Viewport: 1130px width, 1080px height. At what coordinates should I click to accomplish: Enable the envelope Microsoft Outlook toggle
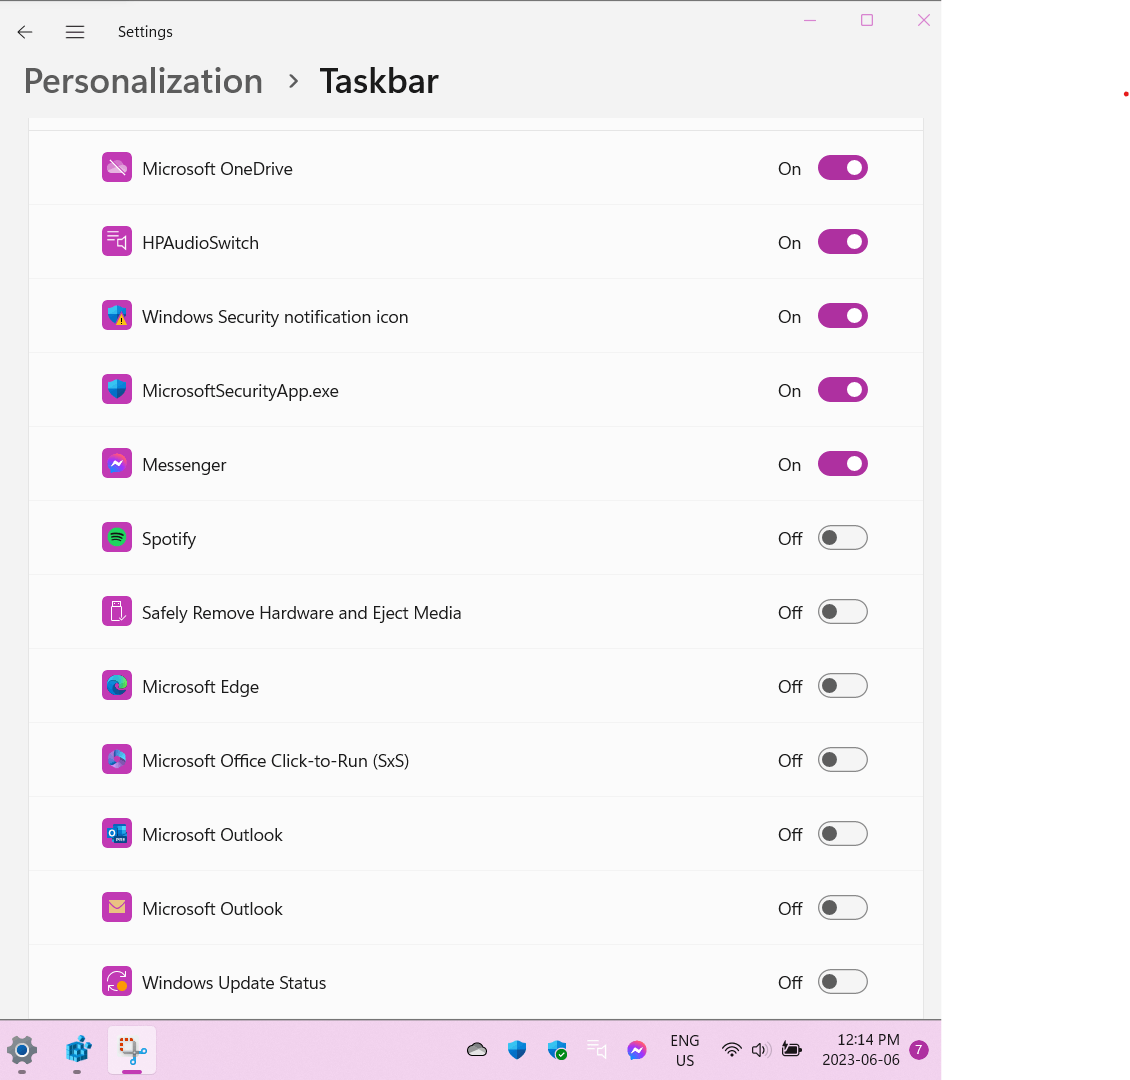tap(842, 908)
